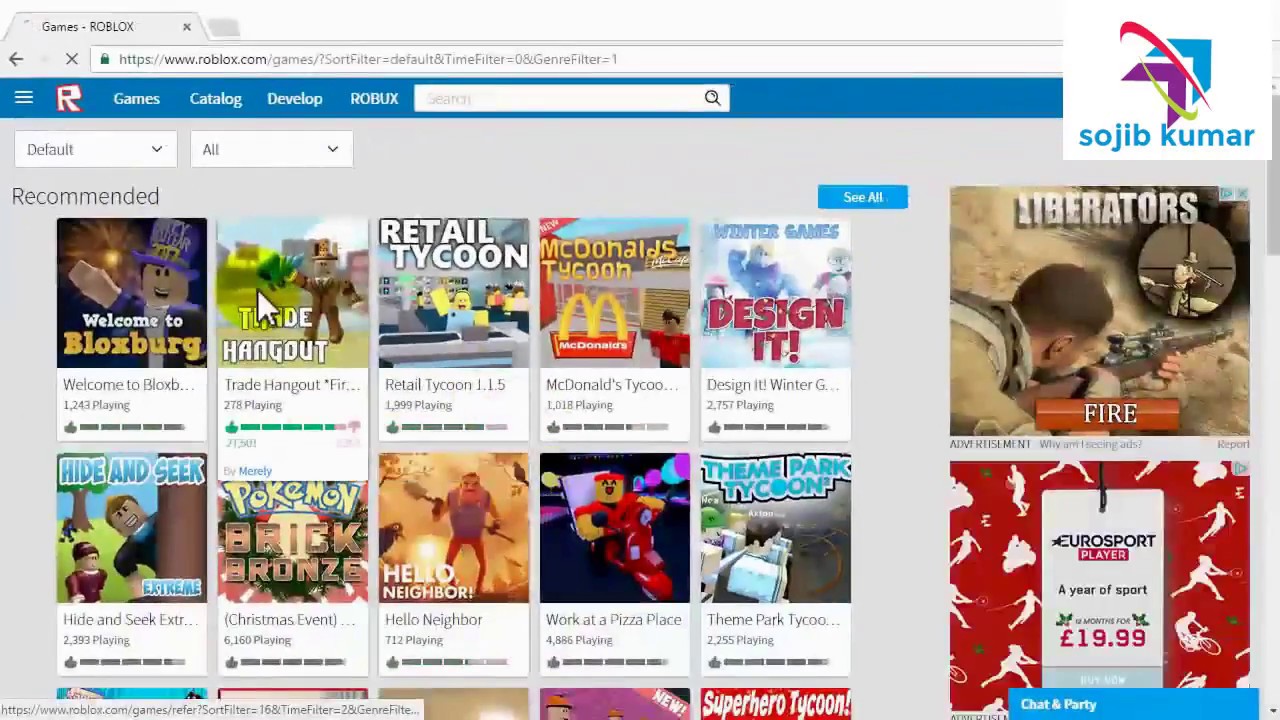Image resolution: width=1280 pixels, height=720 pixels.
Task: Open the Chat & Party panel
Action: click(1132, 705)
